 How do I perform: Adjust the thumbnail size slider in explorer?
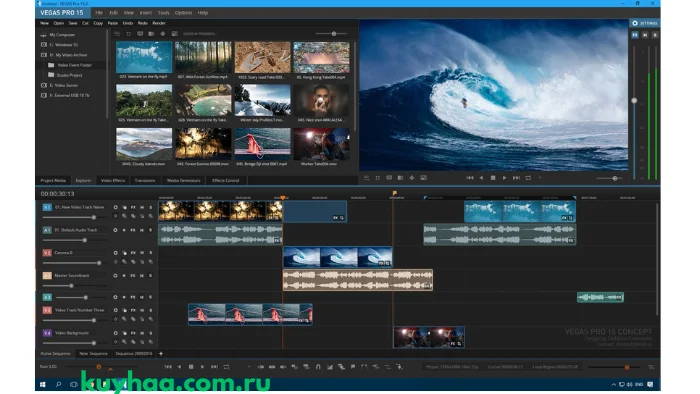(333, 33)
